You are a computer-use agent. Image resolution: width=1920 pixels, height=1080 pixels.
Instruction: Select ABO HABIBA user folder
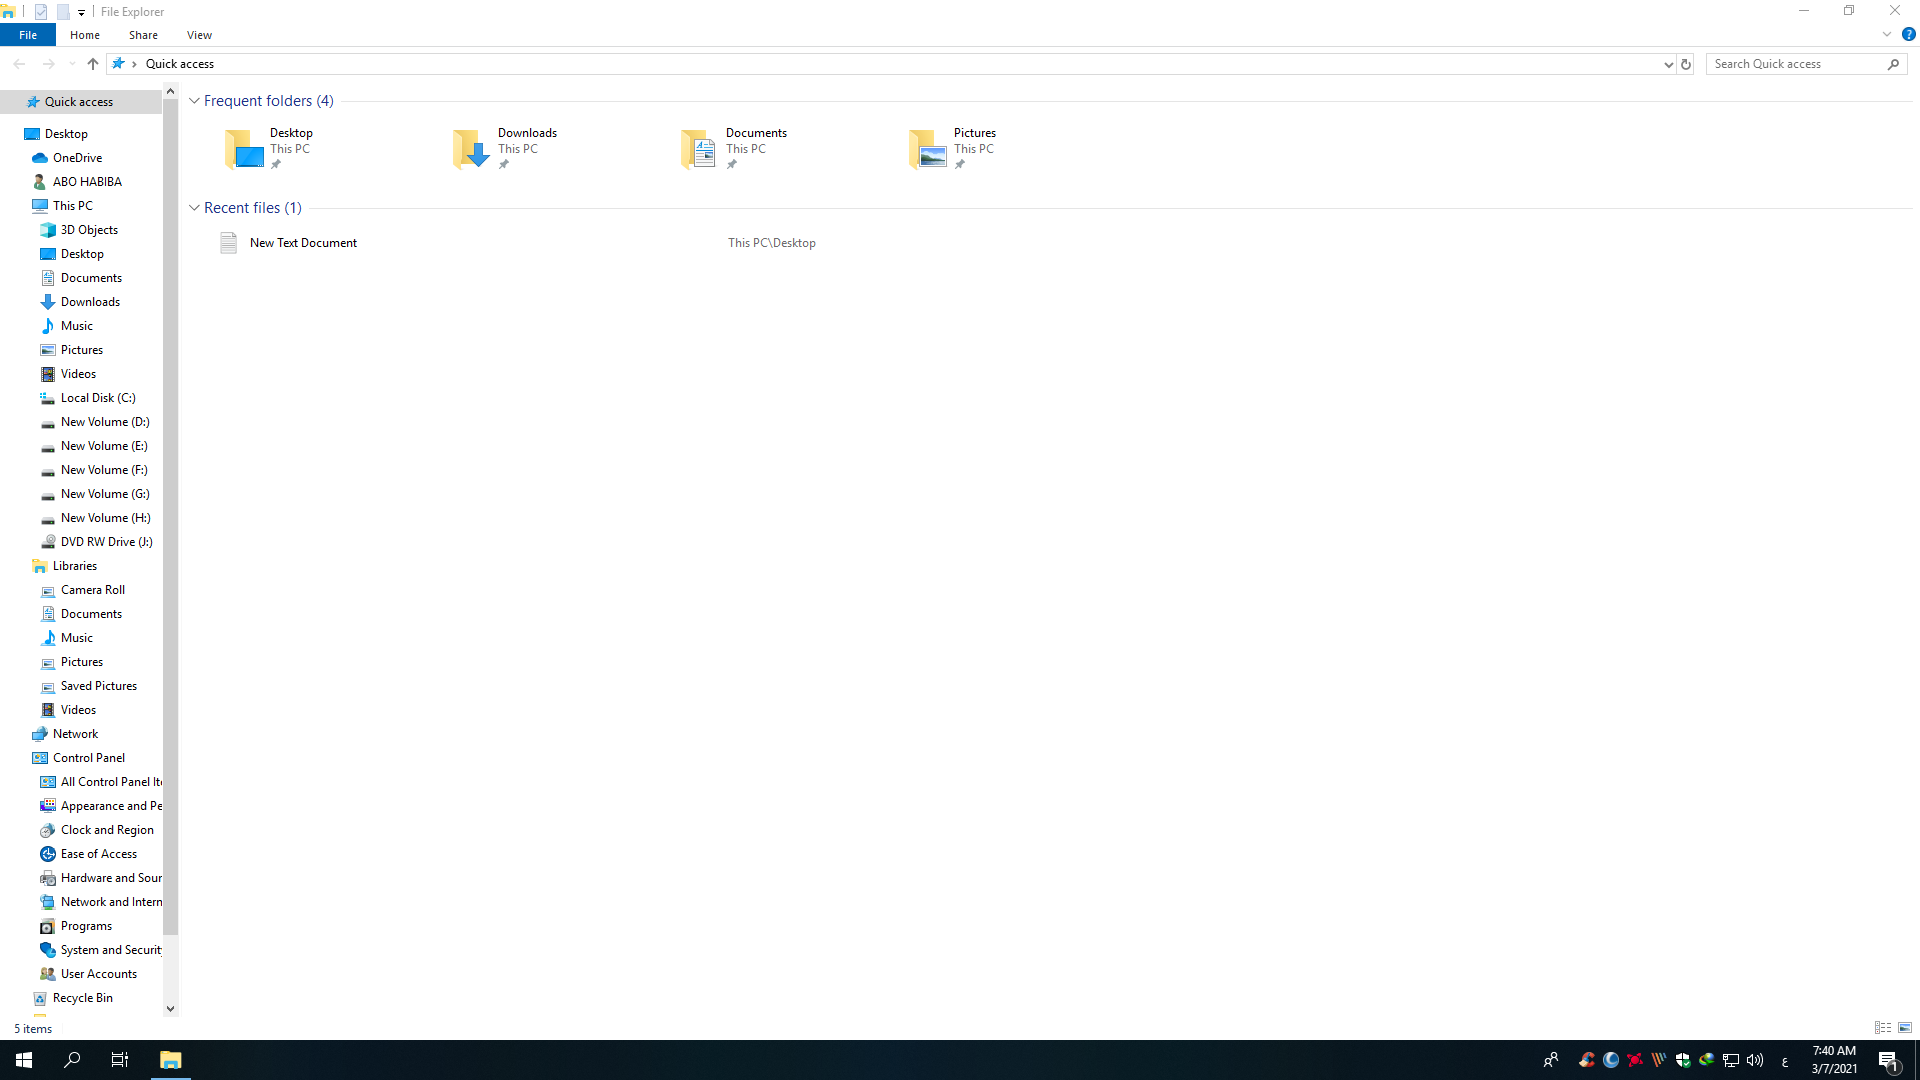click(x=87, y=182)
